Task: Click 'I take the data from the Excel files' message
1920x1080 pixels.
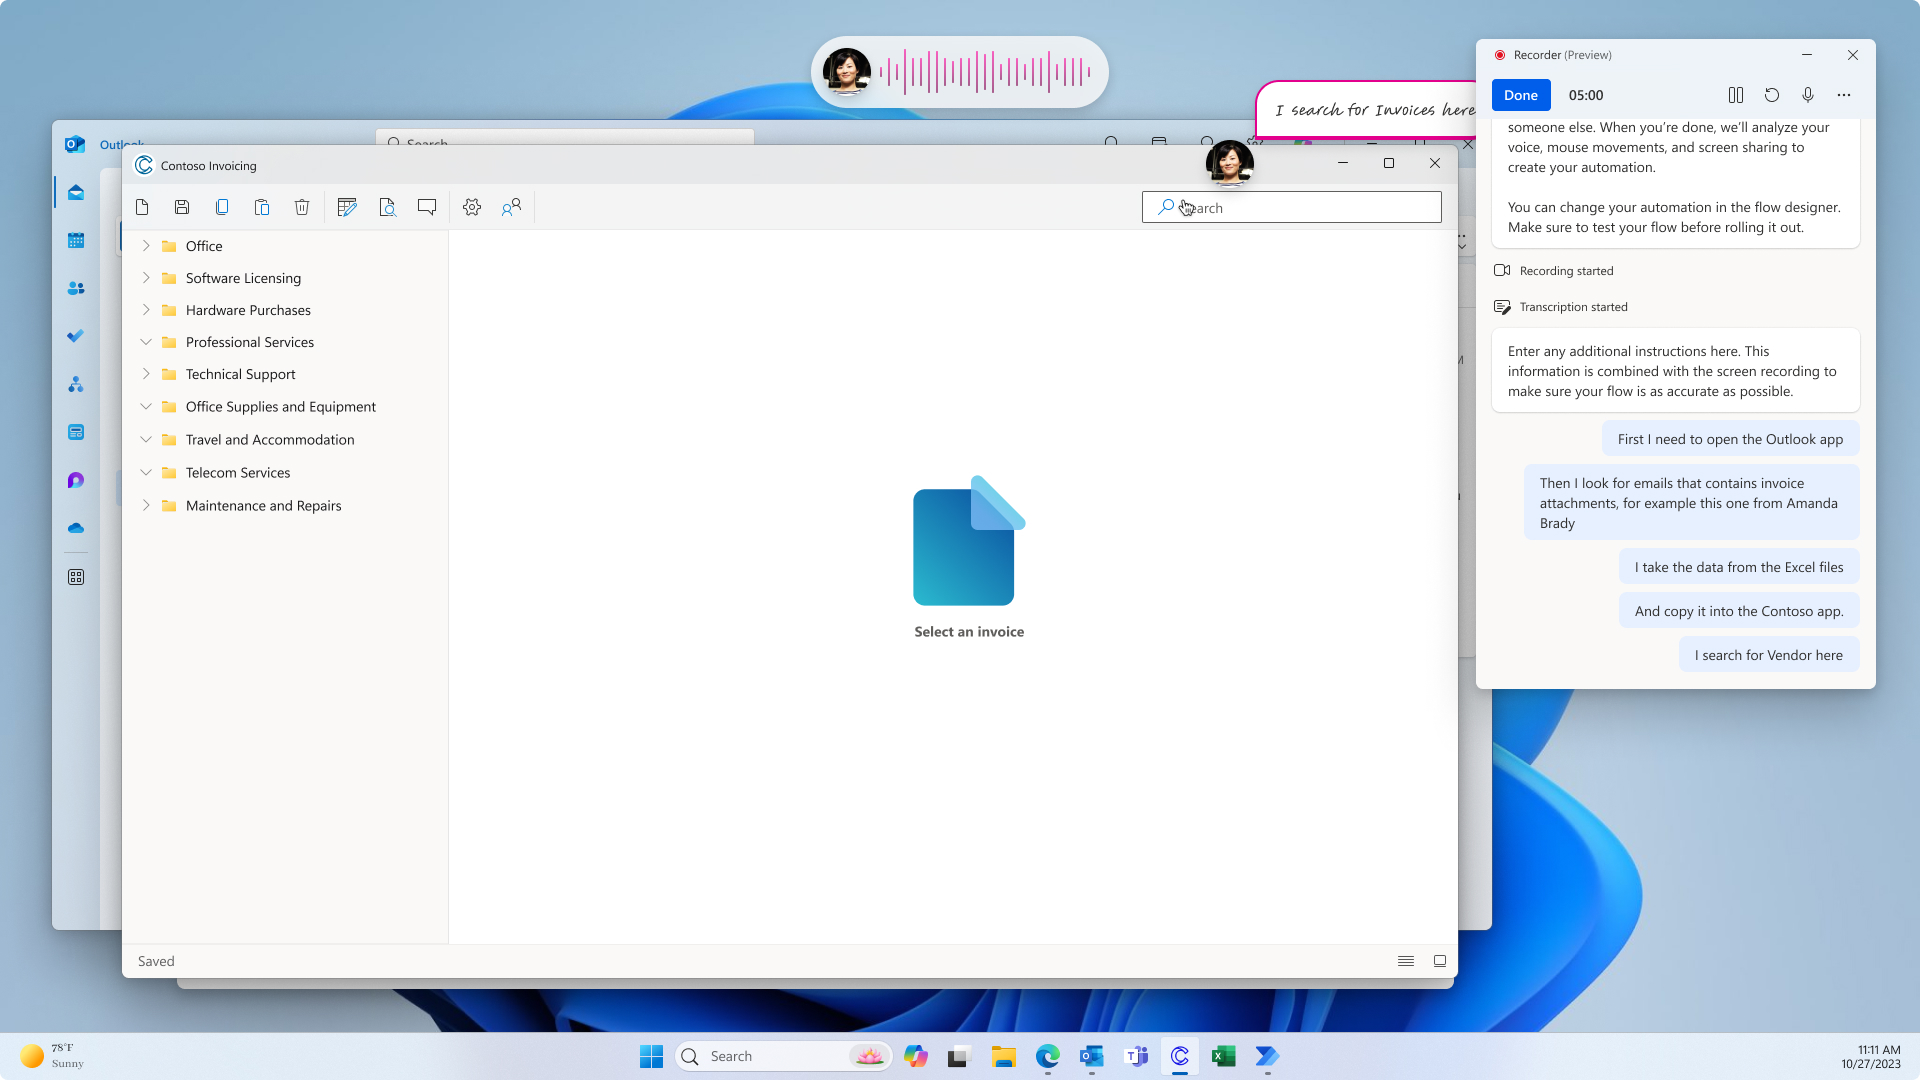Action: point(1739,567)
